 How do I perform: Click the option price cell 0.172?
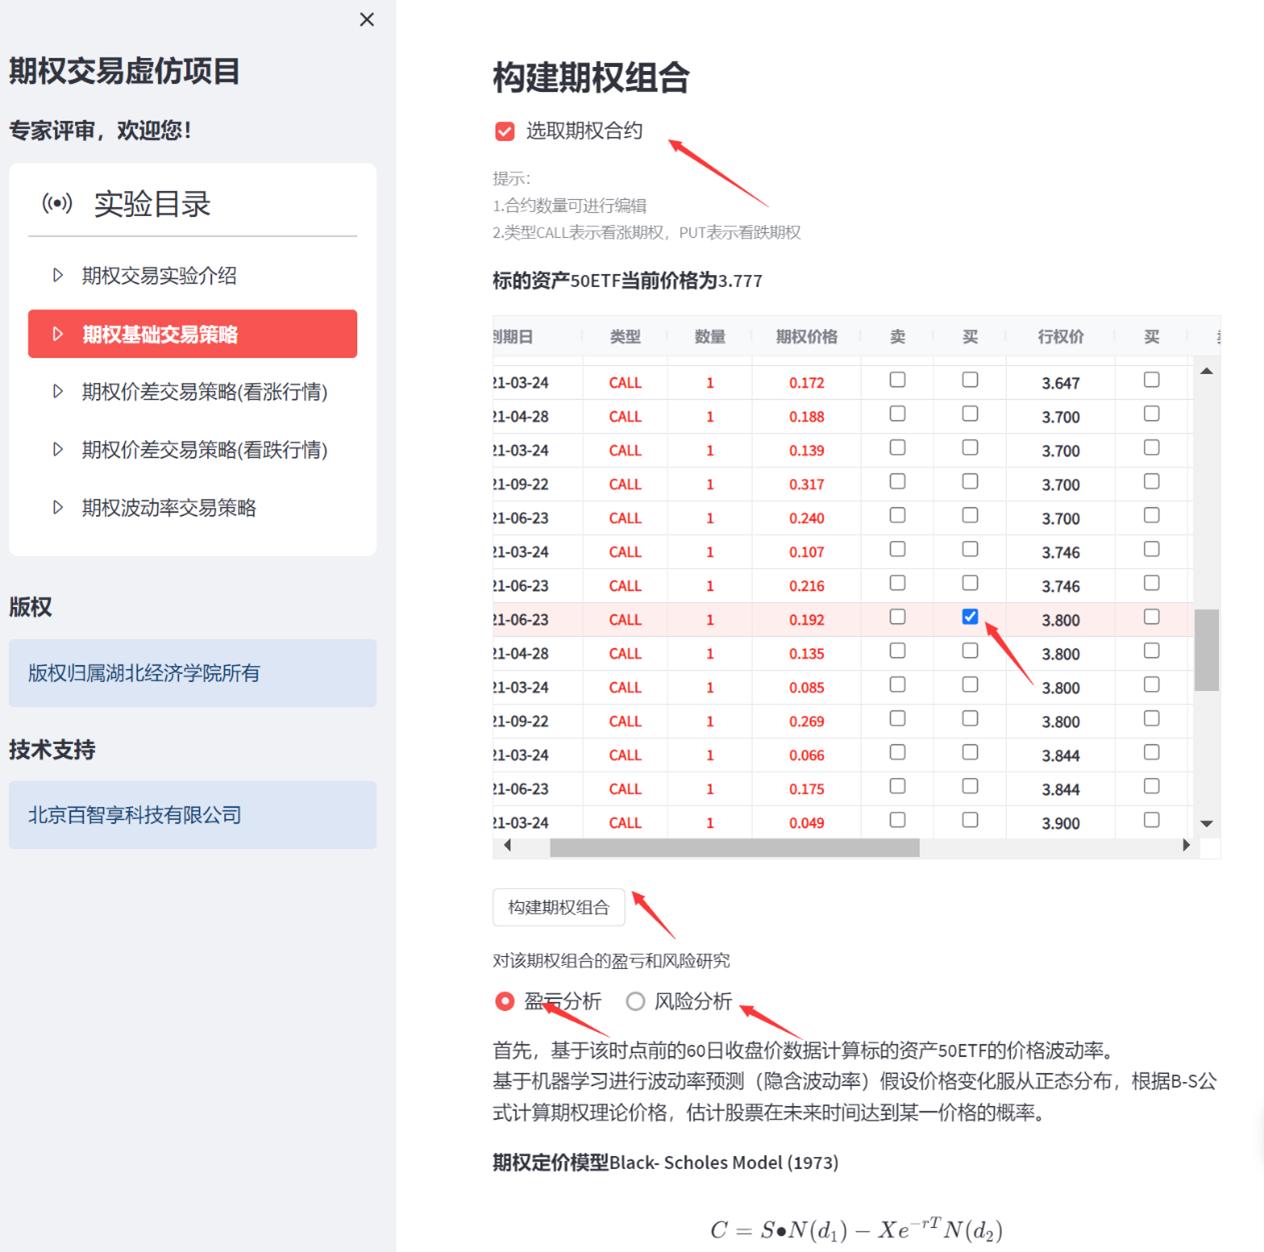807,383
